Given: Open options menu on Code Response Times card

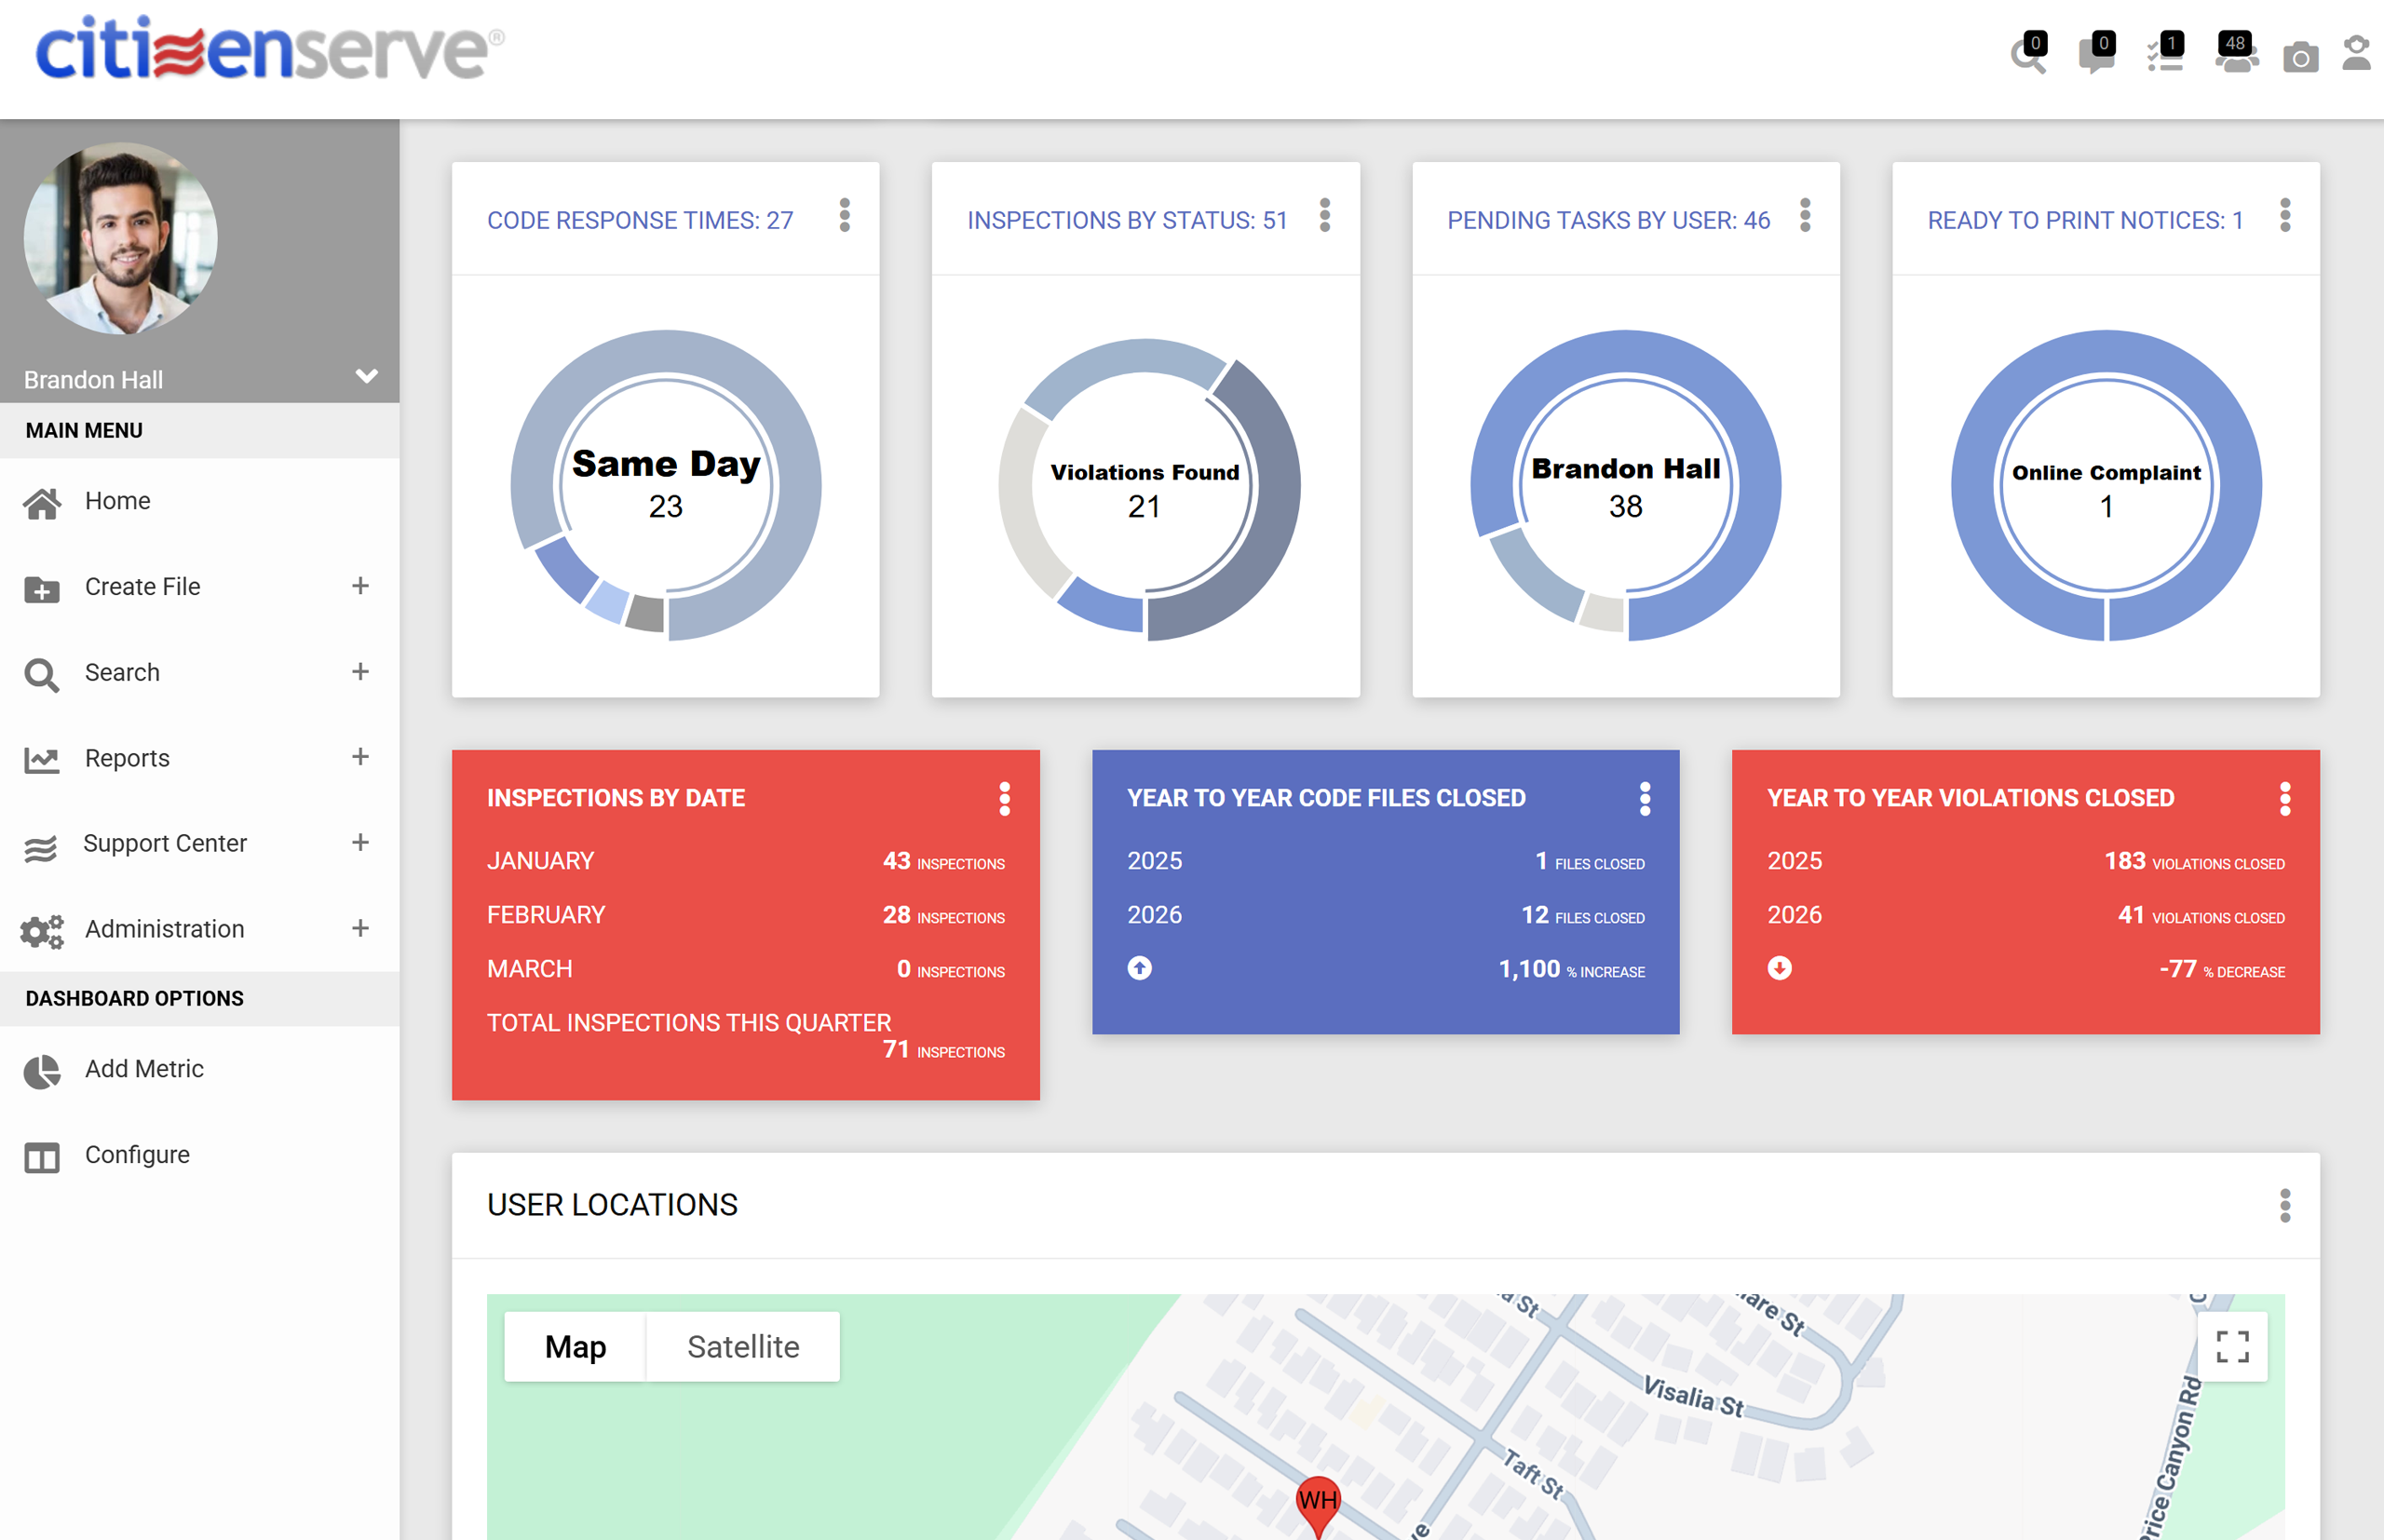Looking at the screenshot, I should pyautogui.click(x=845, y=216).
